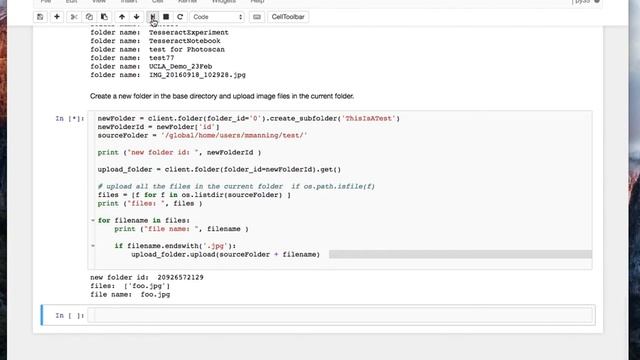This screenshot has width=640, height=360.
Task: Click the 'file name: foo.jpg' output line
Action: pyautogui.click(x=130, y=294)
